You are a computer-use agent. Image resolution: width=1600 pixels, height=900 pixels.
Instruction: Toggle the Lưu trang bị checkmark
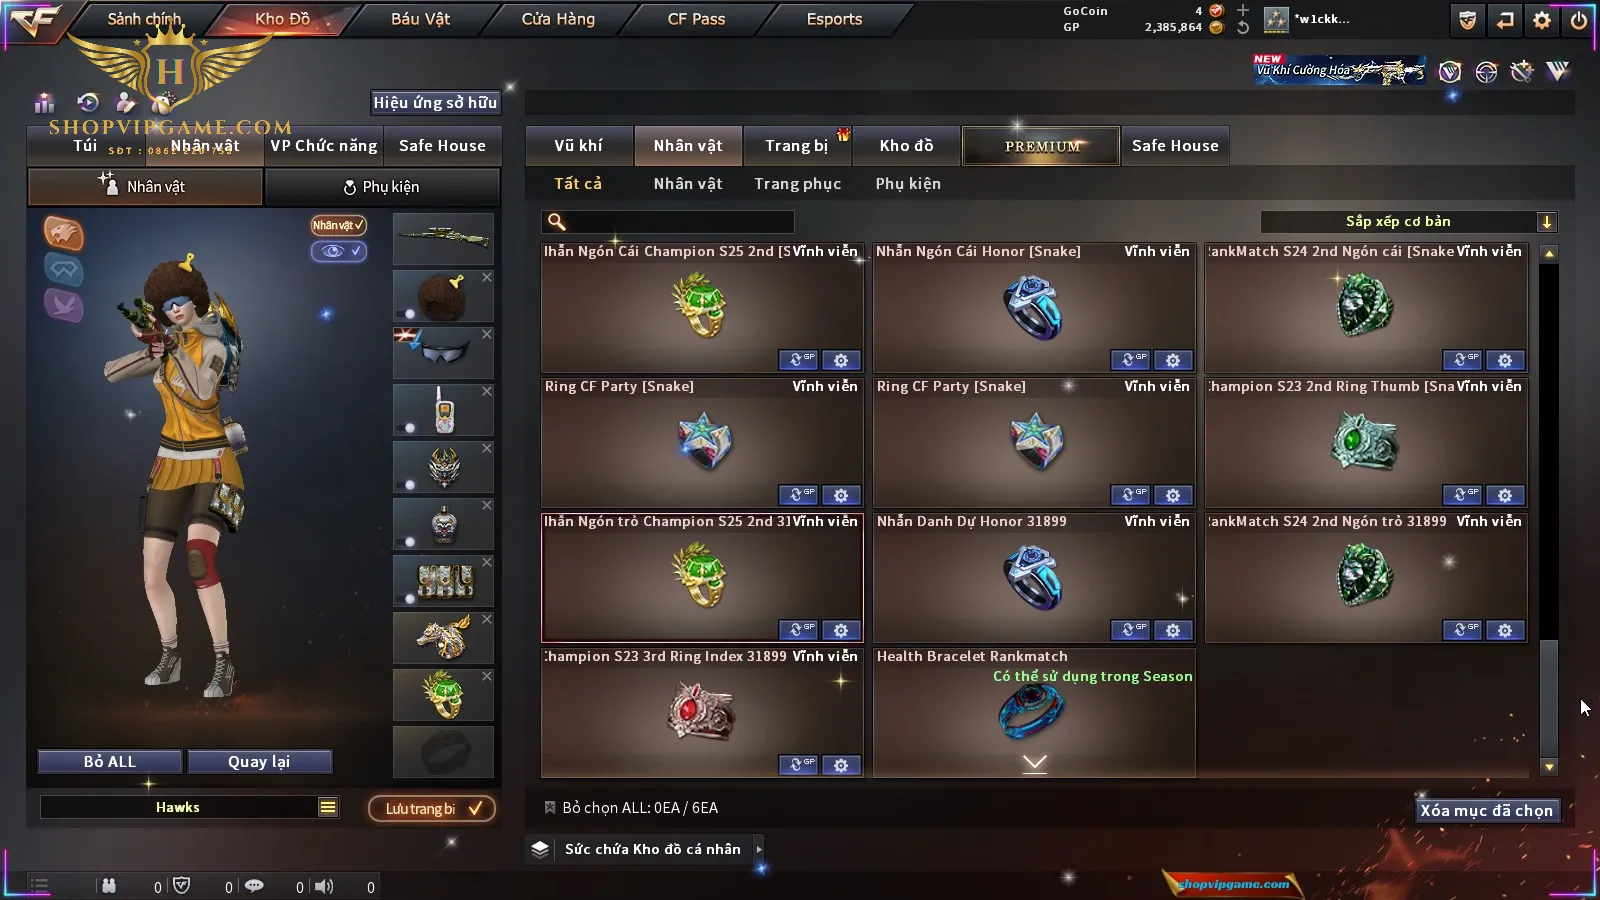[x=475, y=808]
